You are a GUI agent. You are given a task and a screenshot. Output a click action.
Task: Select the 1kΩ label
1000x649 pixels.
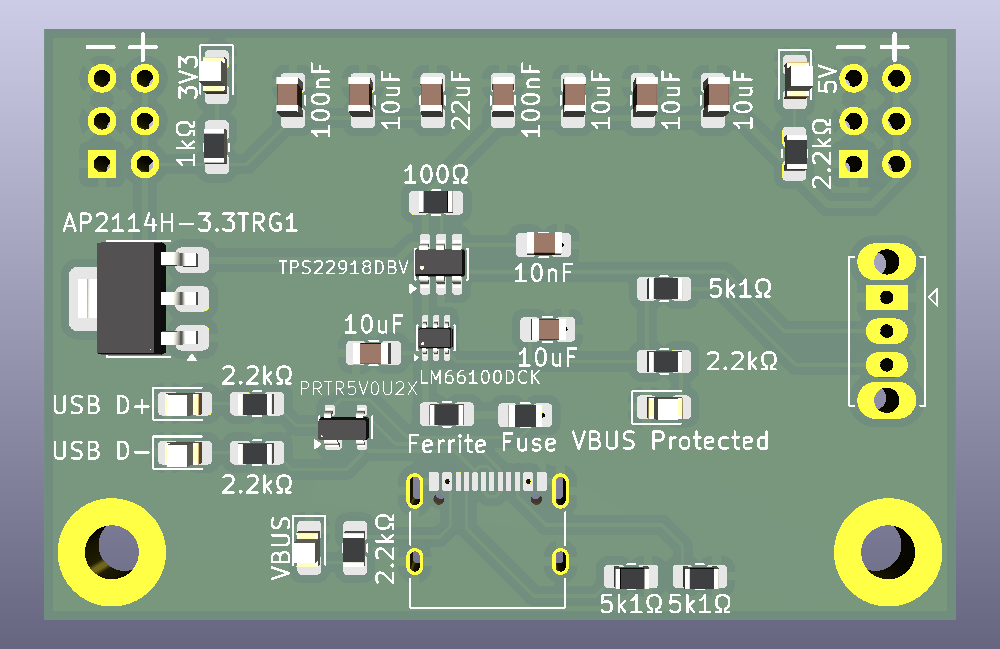tap(186, 144)
